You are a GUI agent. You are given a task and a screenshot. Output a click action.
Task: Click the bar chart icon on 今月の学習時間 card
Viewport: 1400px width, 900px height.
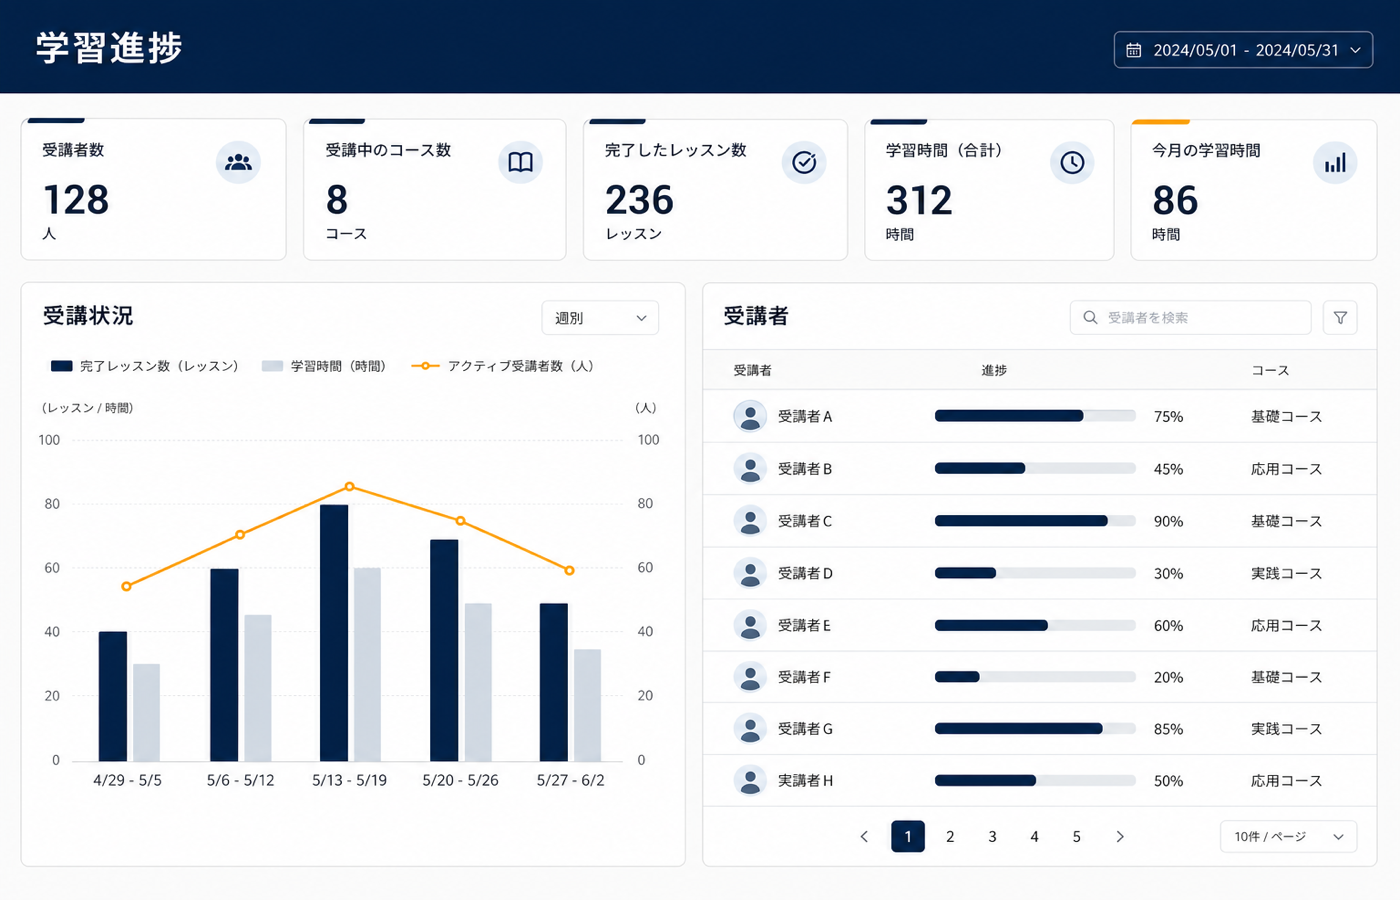pos(1335,163)
